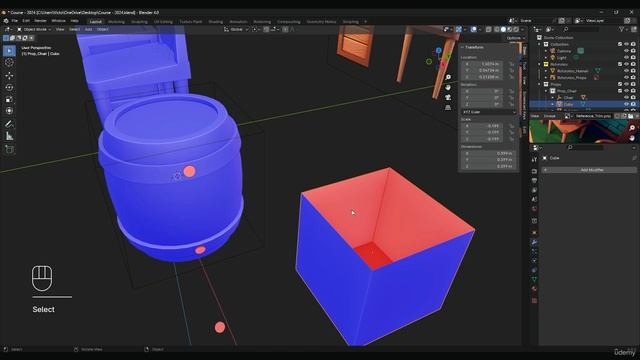Open the File menu
This screenshot has height=360, width=640.
(15, 21)
